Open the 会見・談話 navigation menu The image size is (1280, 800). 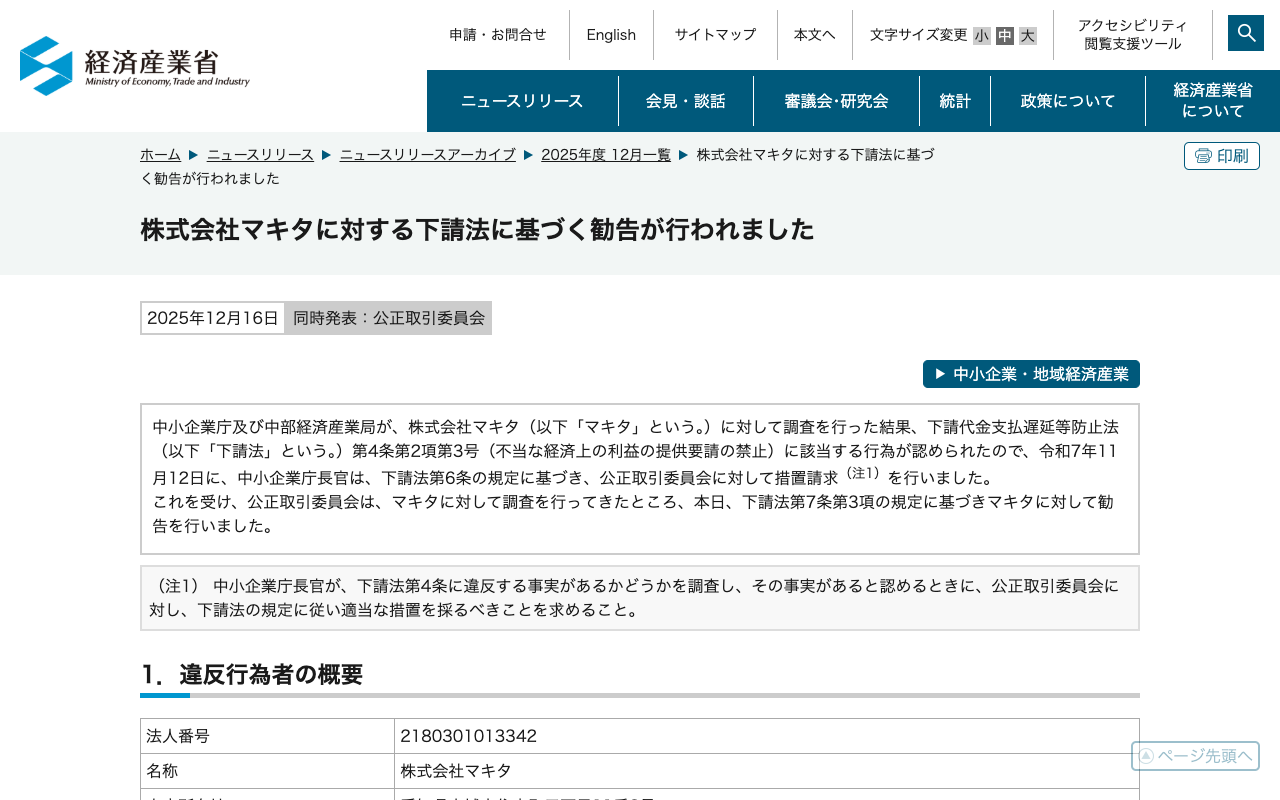[686, 101]
